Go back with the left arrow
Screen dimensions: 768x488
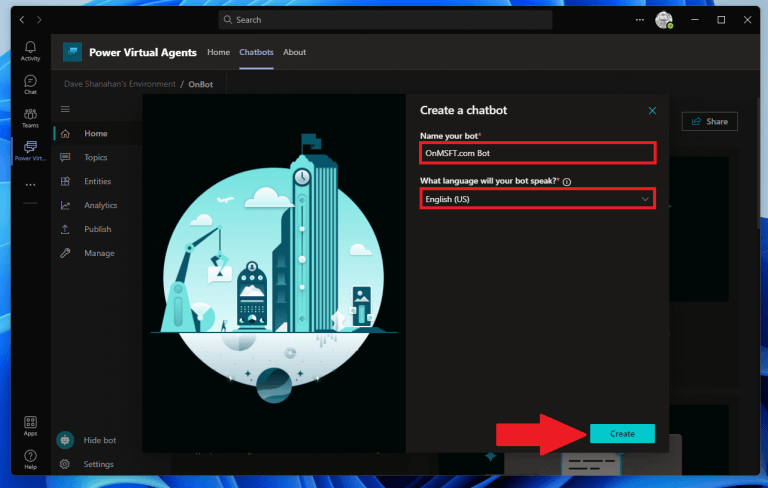pyautogui.click(x=22, y=20)
